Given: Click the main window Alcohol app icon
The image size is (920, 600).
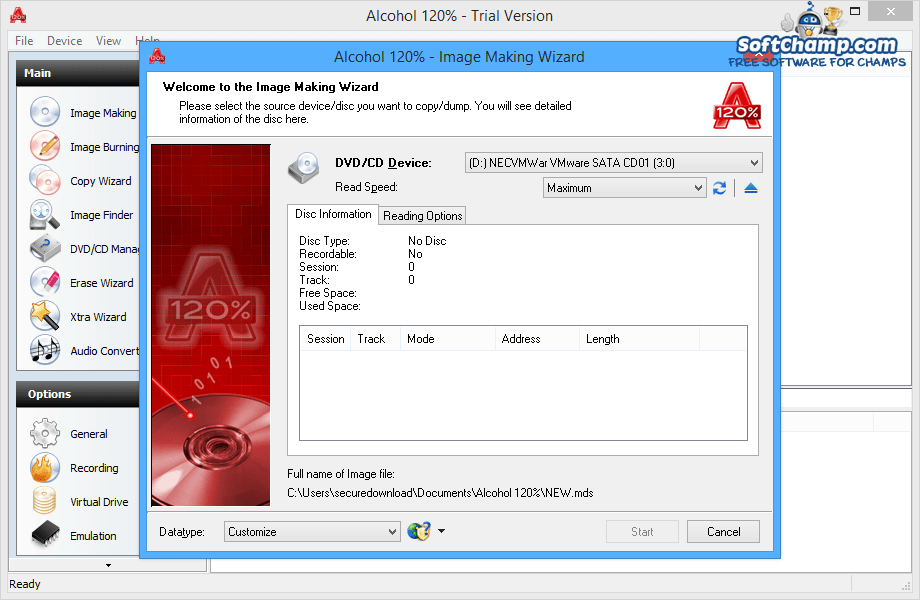Looking at the screenshot, I should pyautogui.click(x=18, y=15).
